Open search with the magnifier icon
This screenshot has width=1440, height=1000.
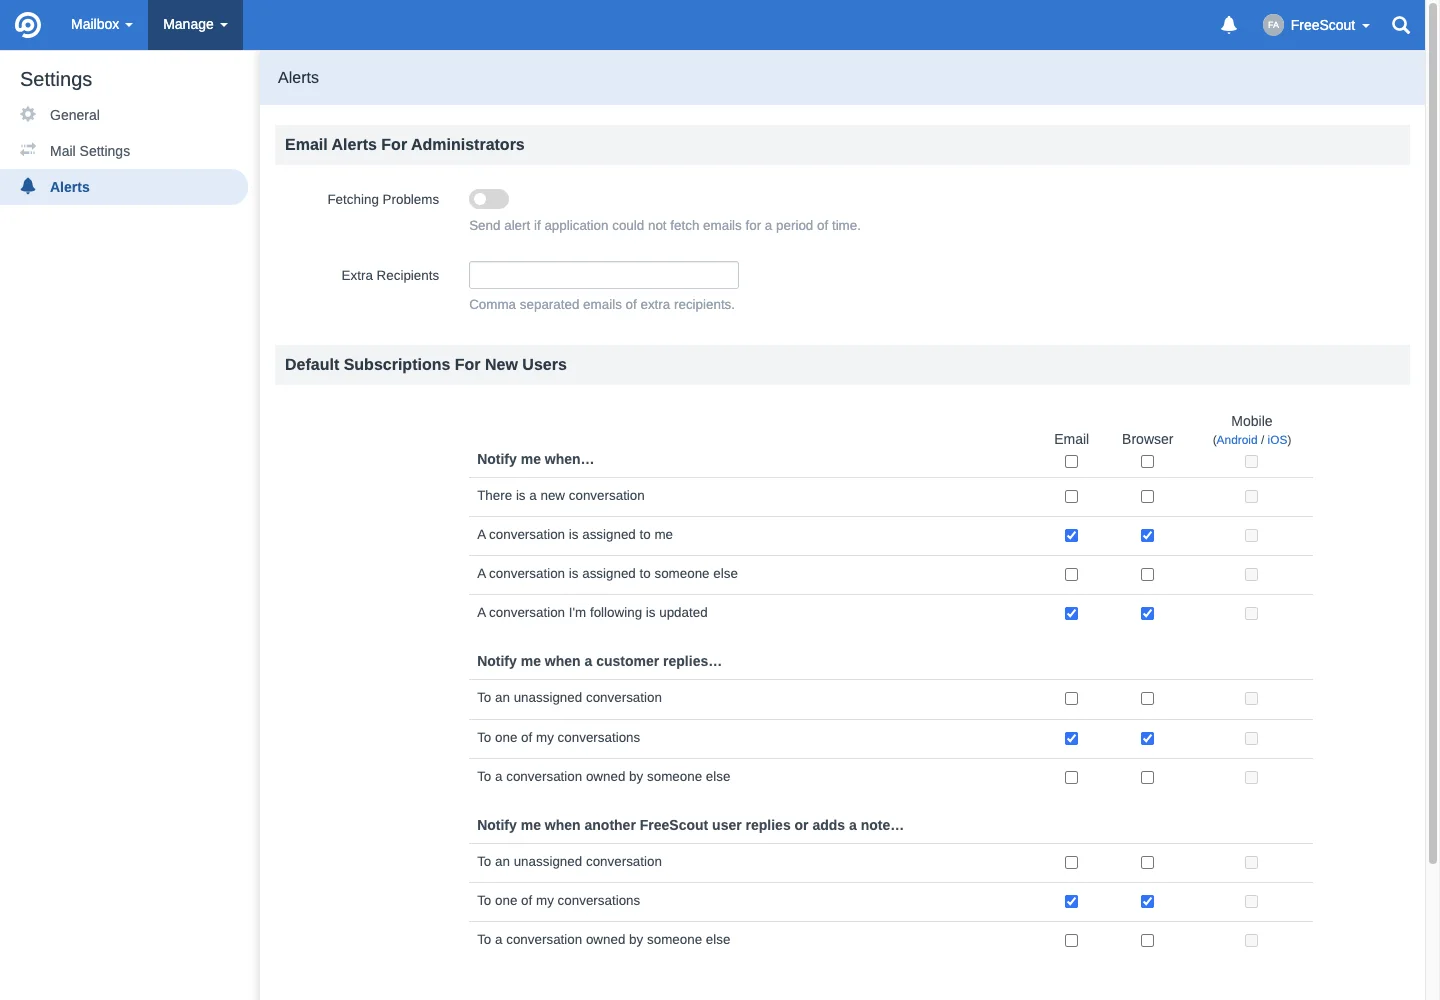(1401, 25)
